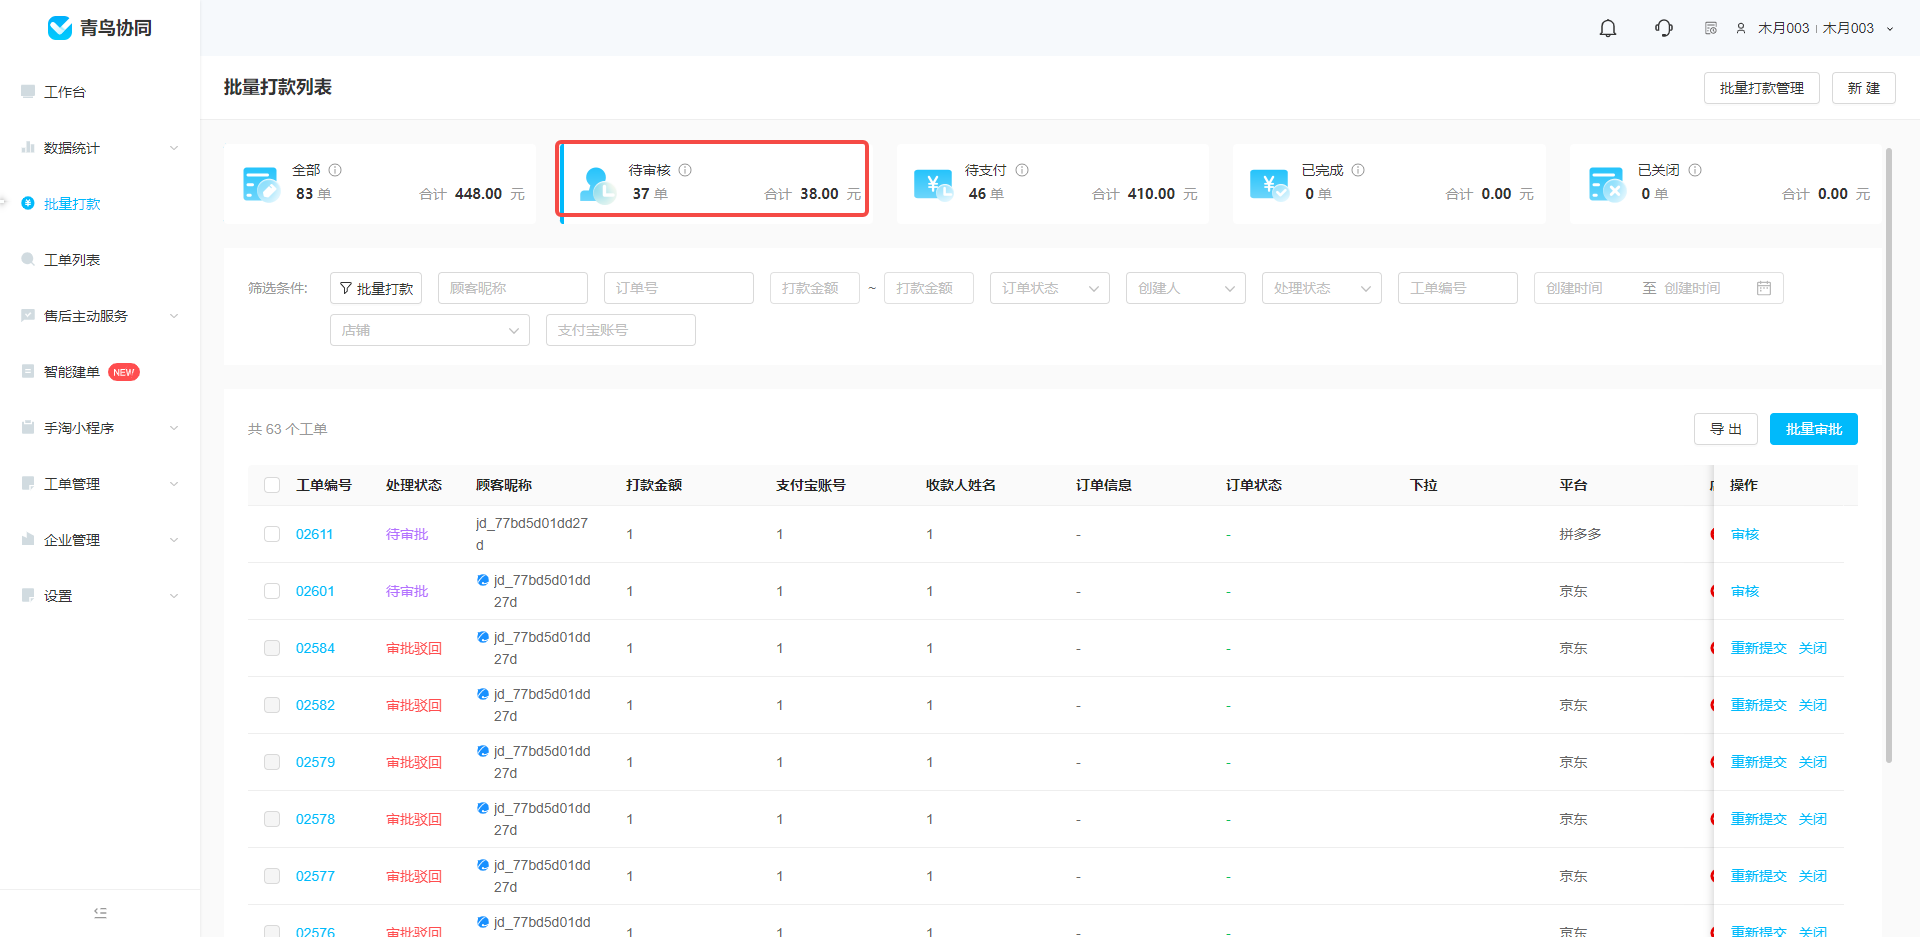Screen dimensions: 1920x937
Task: Click the 支付宝账号 filter input
Action: (x=621, y=330)
